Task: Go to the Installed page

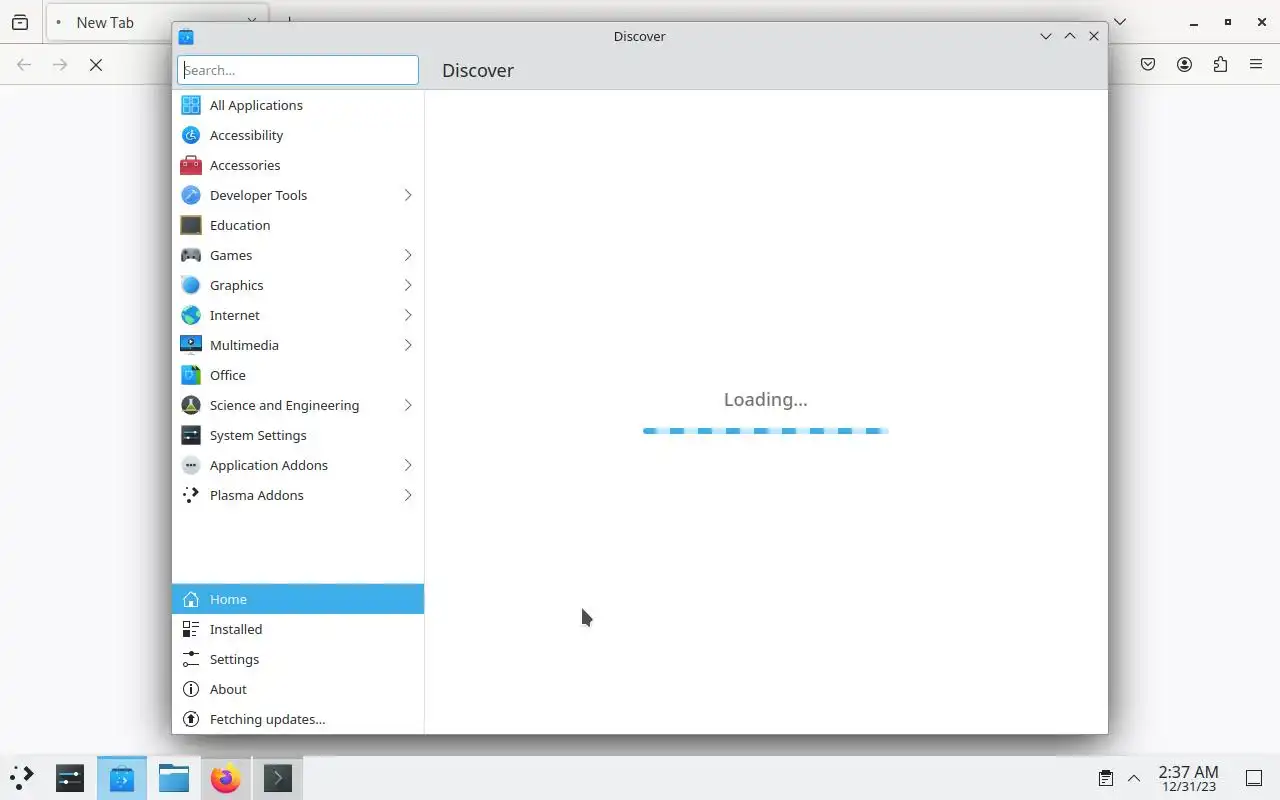Action: (x=298, y=629)
